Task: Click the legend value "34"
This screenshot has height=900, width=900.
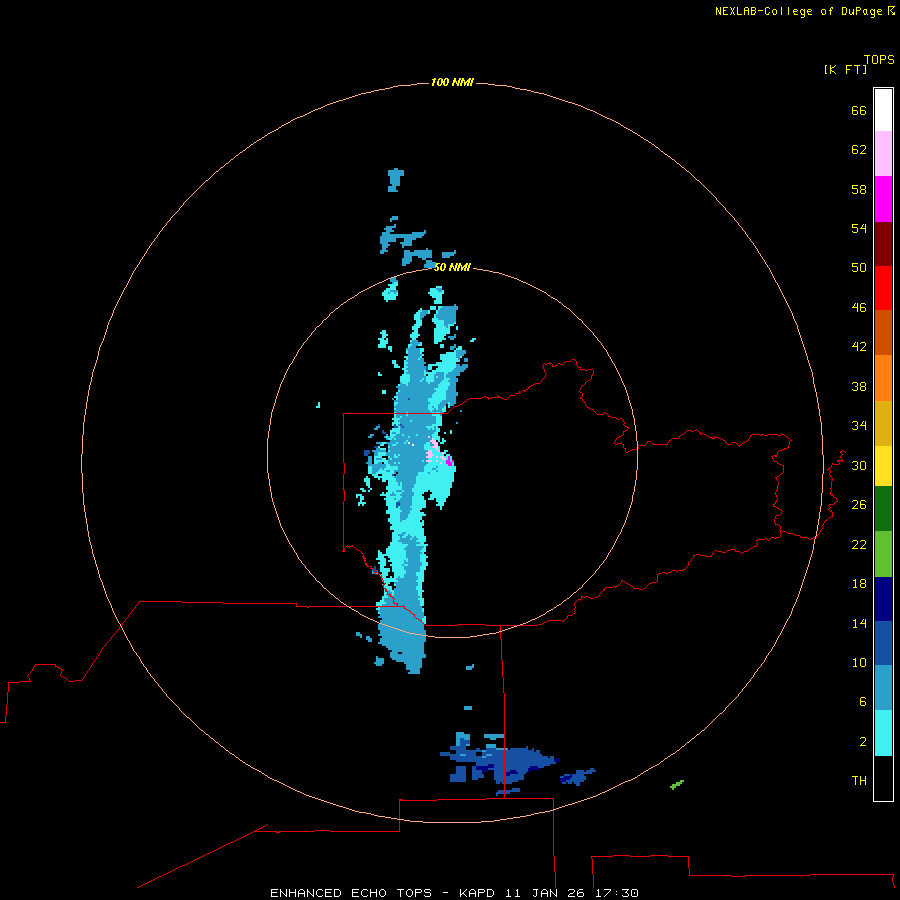Action: click(859, 426)
